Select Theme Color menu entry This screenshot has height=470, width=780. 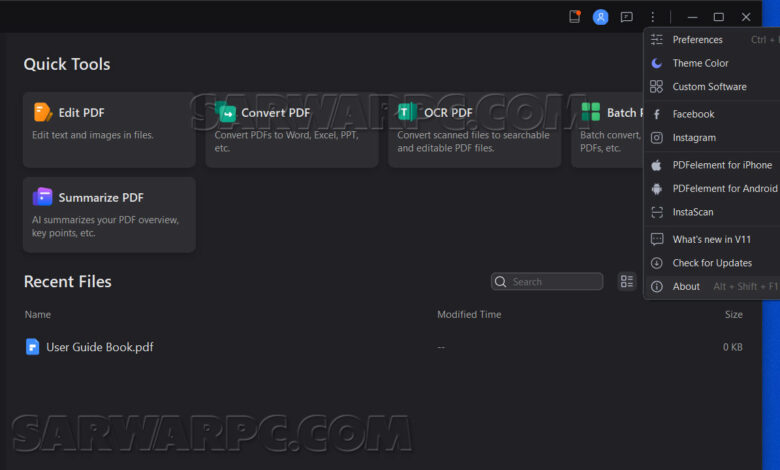click(x=712, y=63)
